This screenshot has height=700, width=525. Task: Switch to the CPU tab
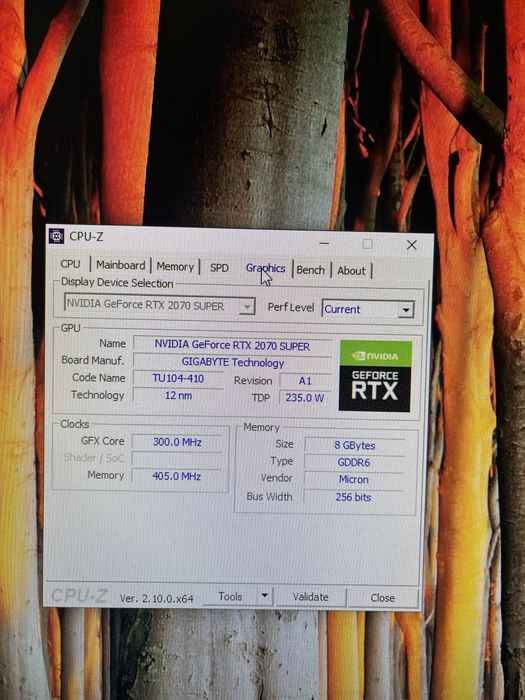tap(70, 264)
